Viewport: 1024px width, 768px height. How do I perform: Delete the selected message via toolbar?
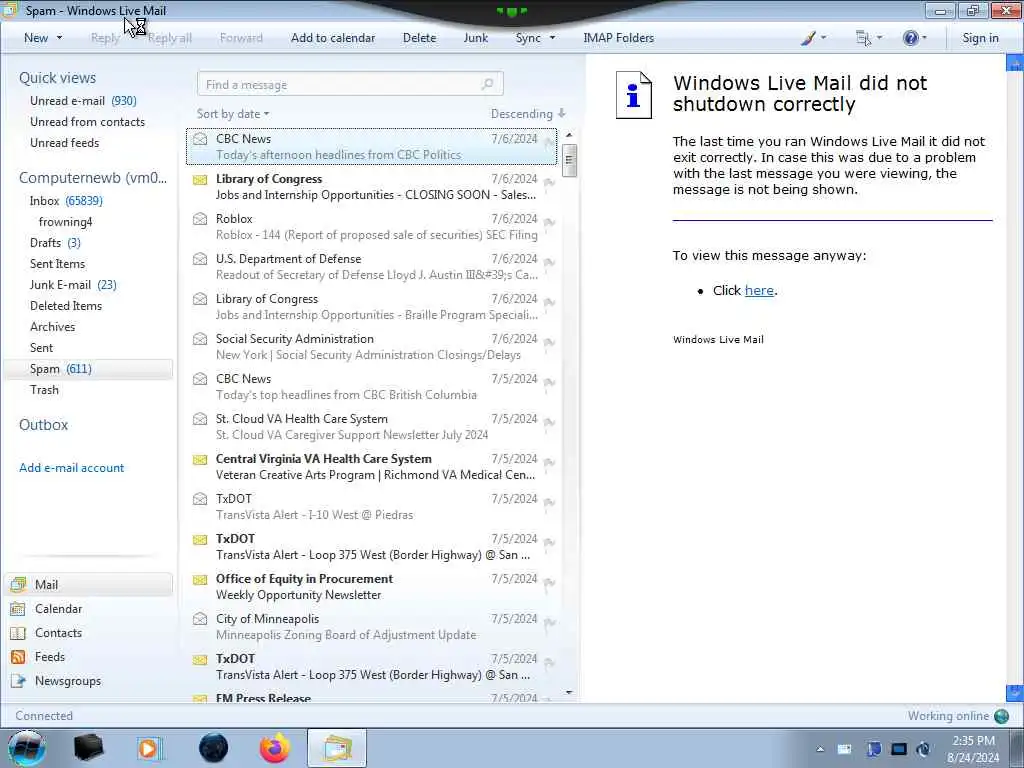[x=419, y=38]
